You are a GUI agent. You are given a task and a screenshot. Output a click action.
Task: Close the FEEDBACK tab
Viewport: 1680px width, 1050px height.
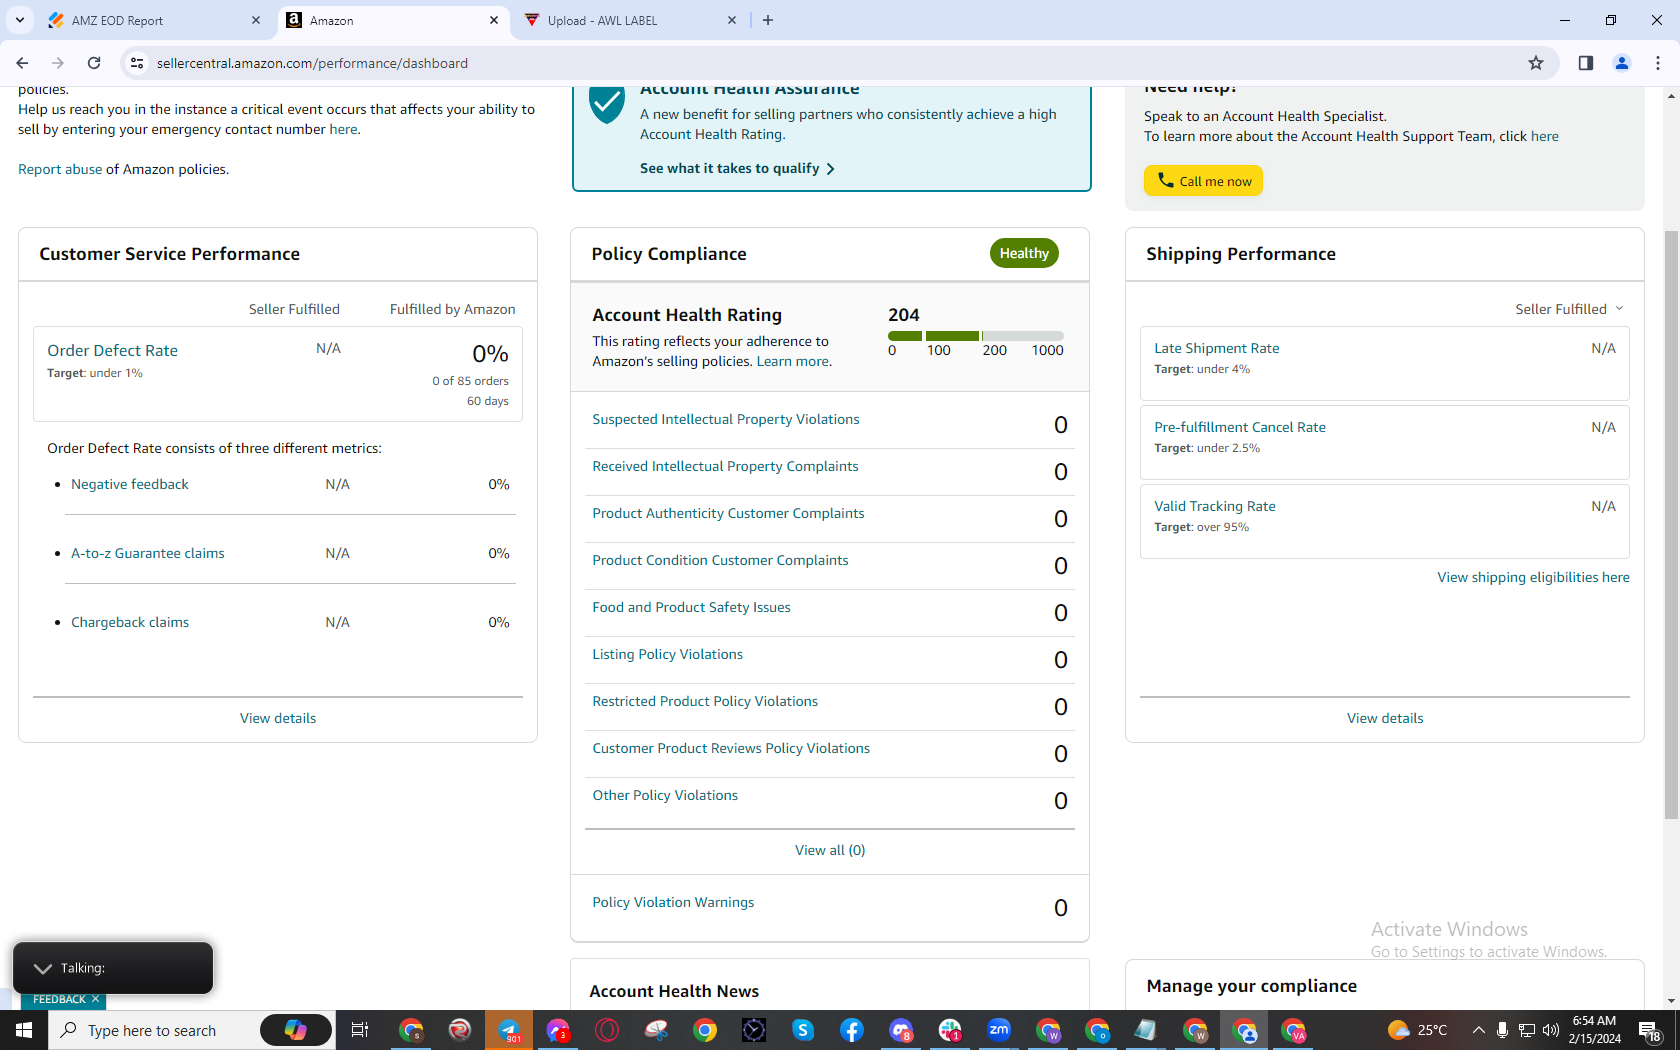[95, 999]
